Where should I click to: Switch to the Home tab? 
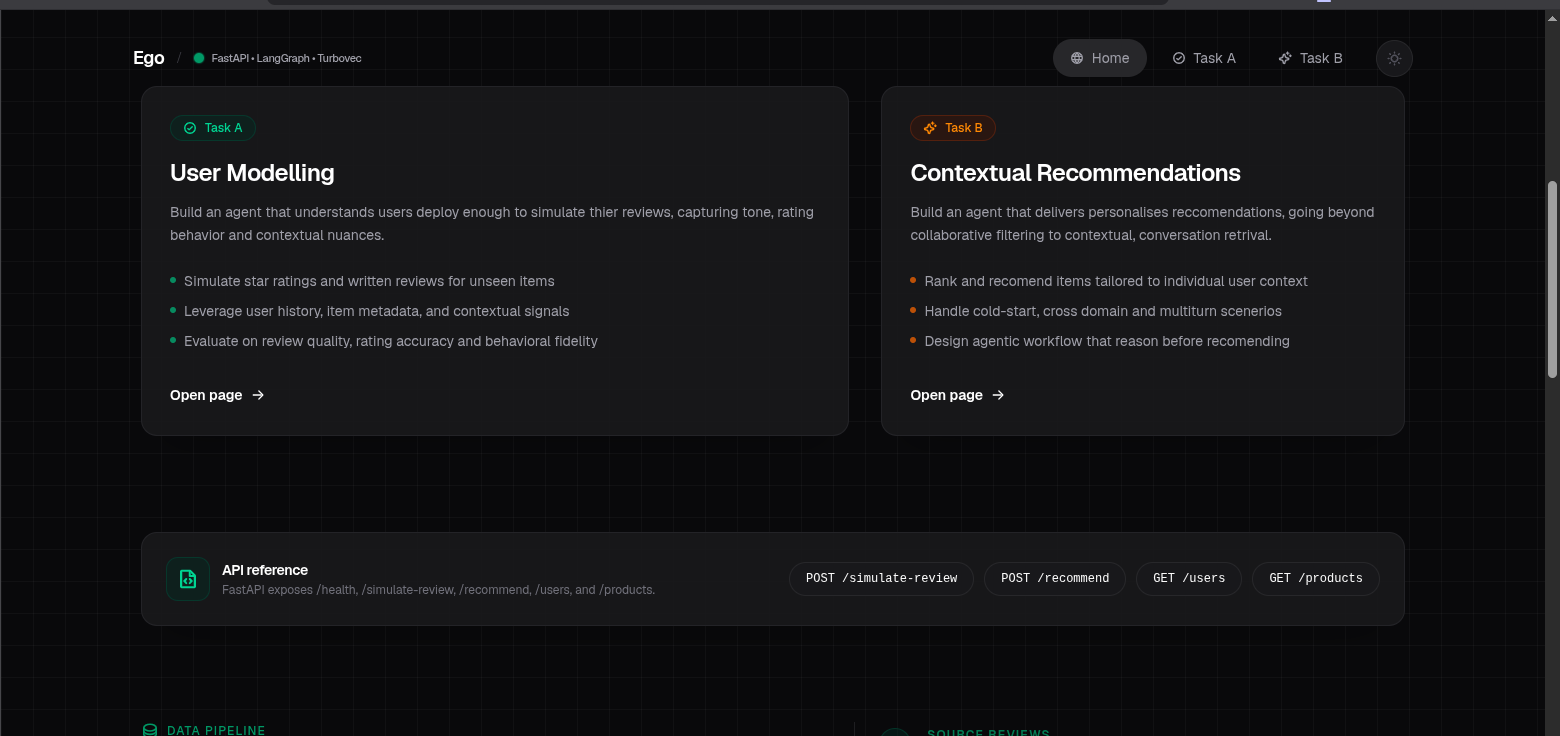1100,58
